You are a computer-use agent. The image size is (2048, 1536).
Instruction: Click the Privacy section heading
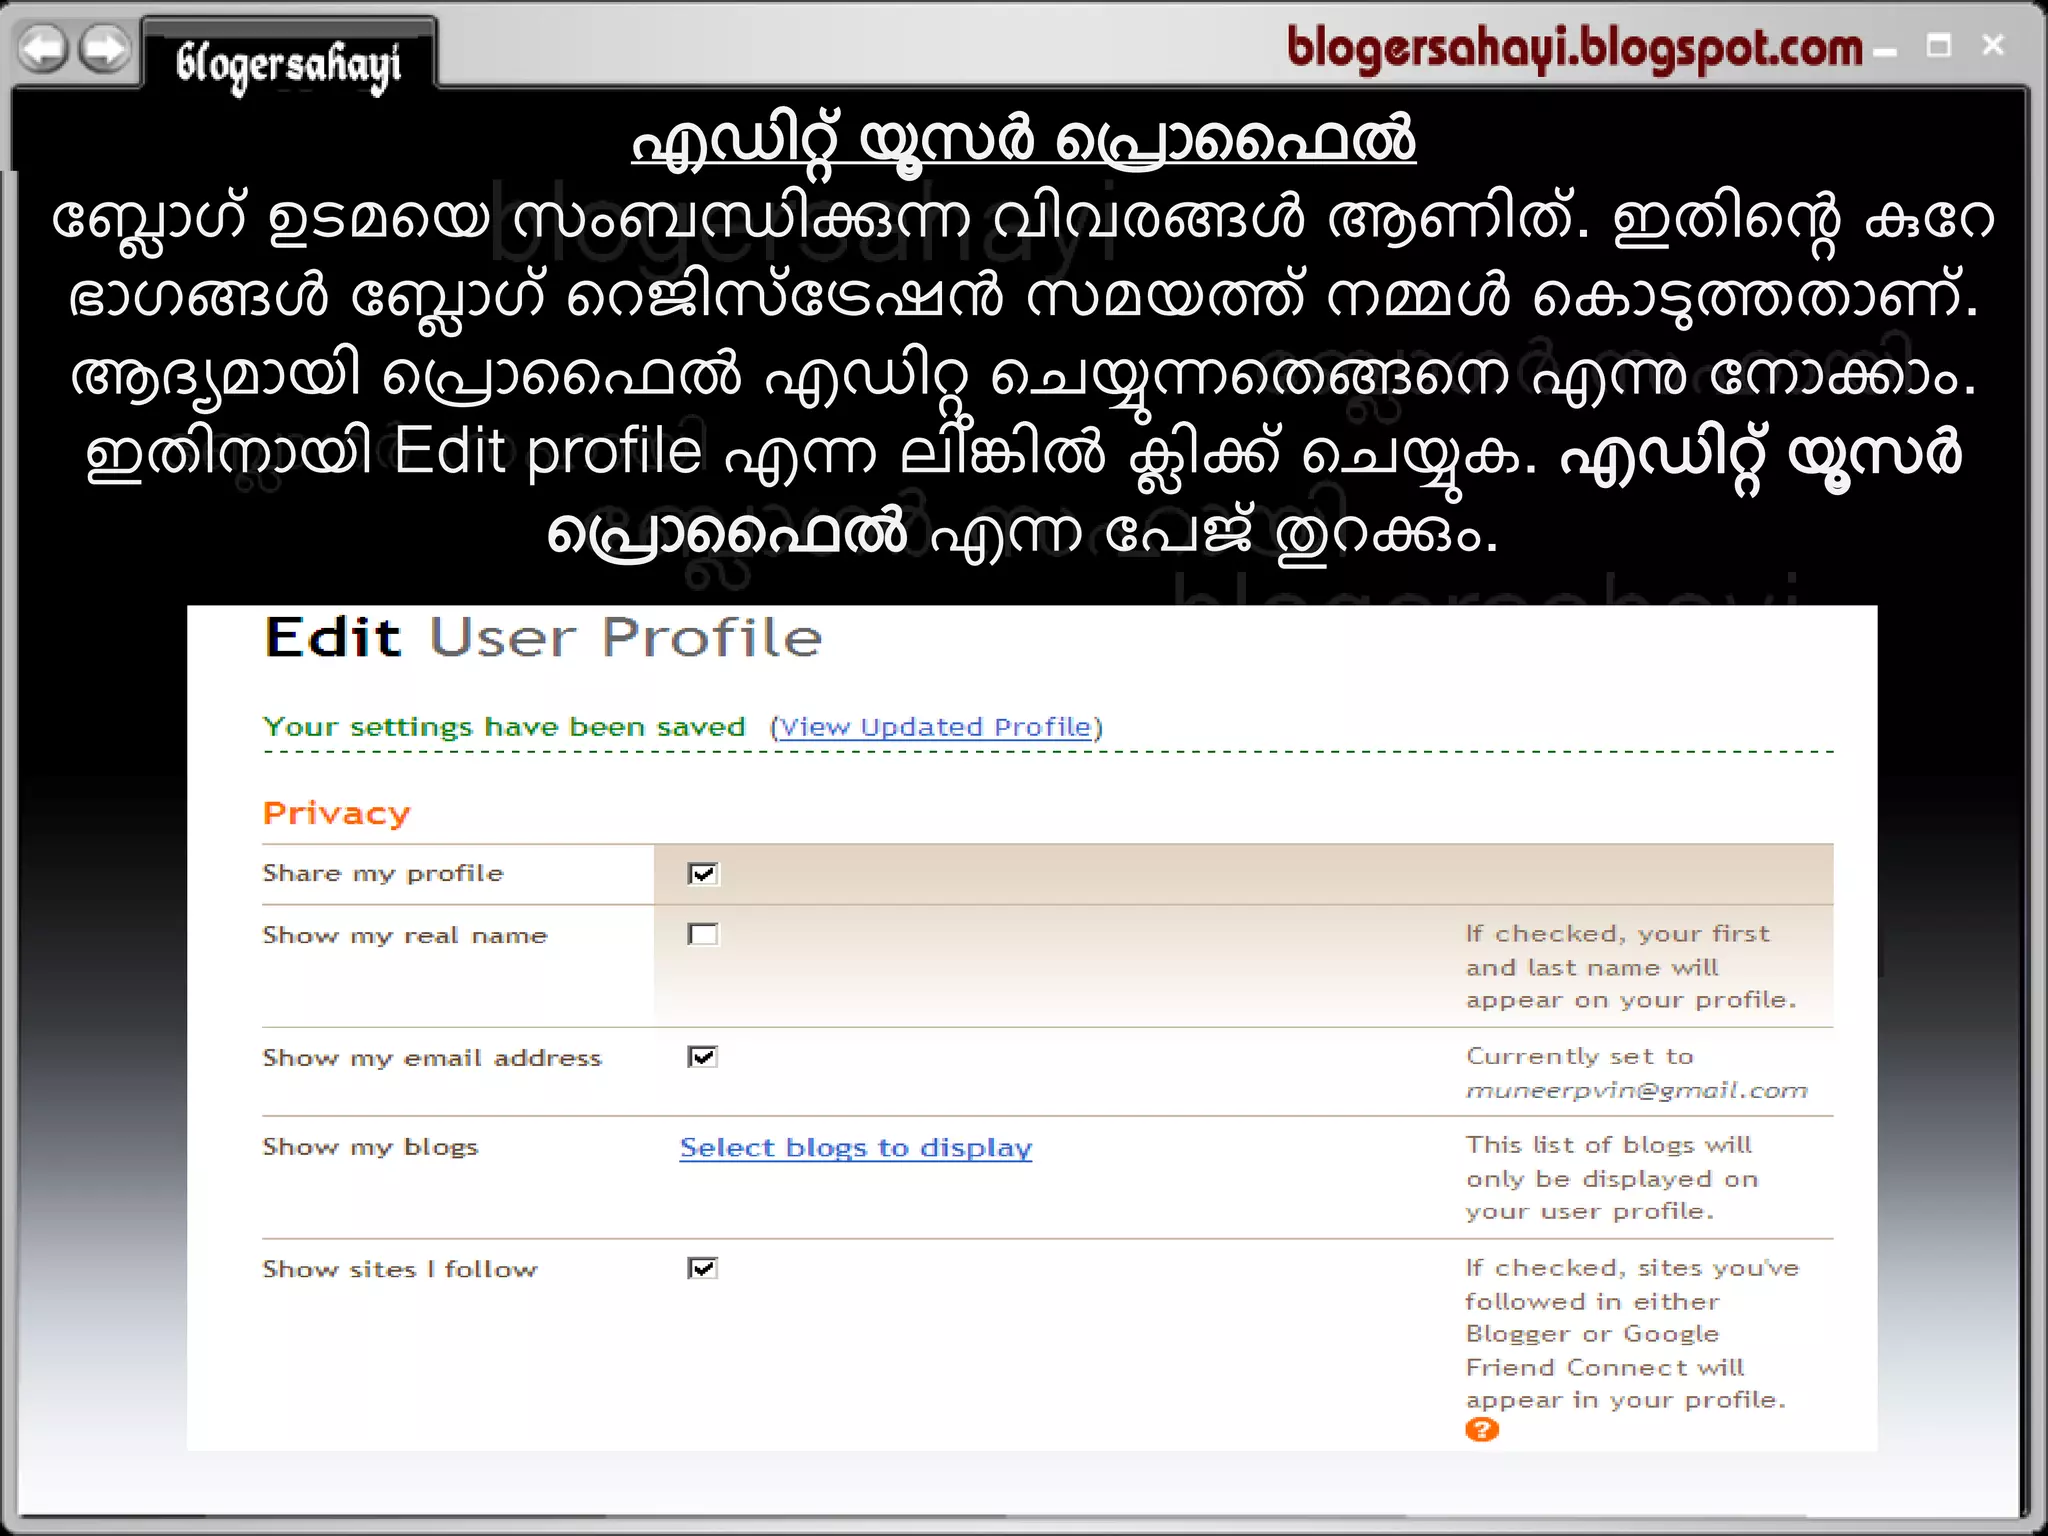click(337, 813)
